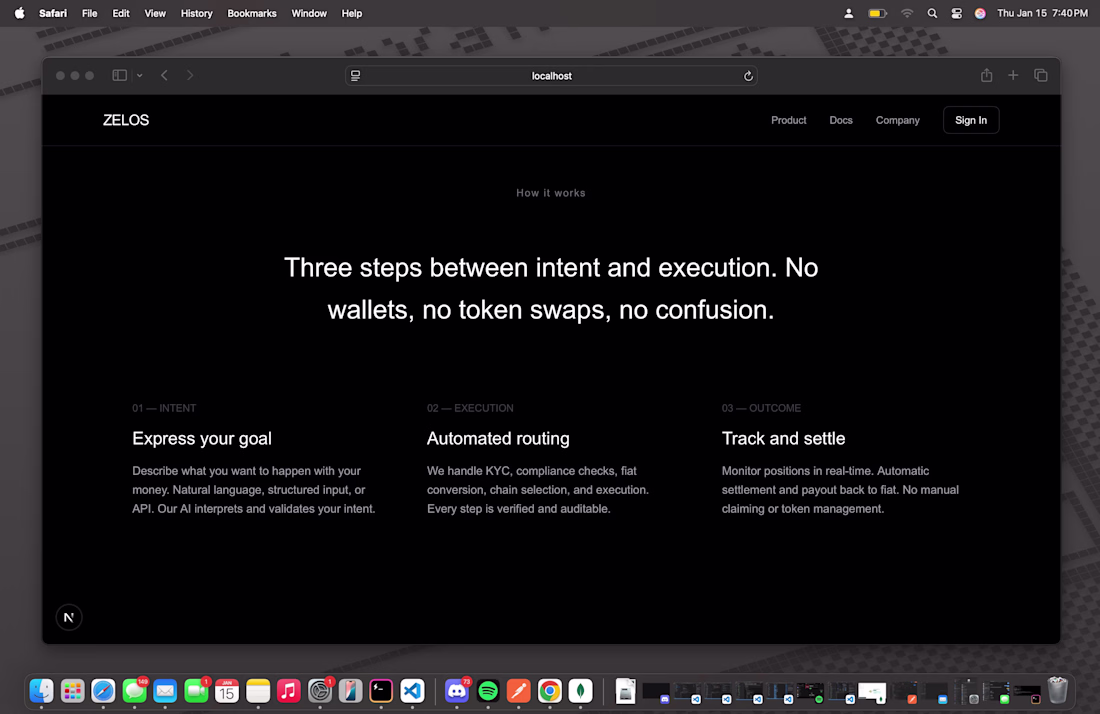Click the "Track and settle" heading

click(x=783, y=438)
